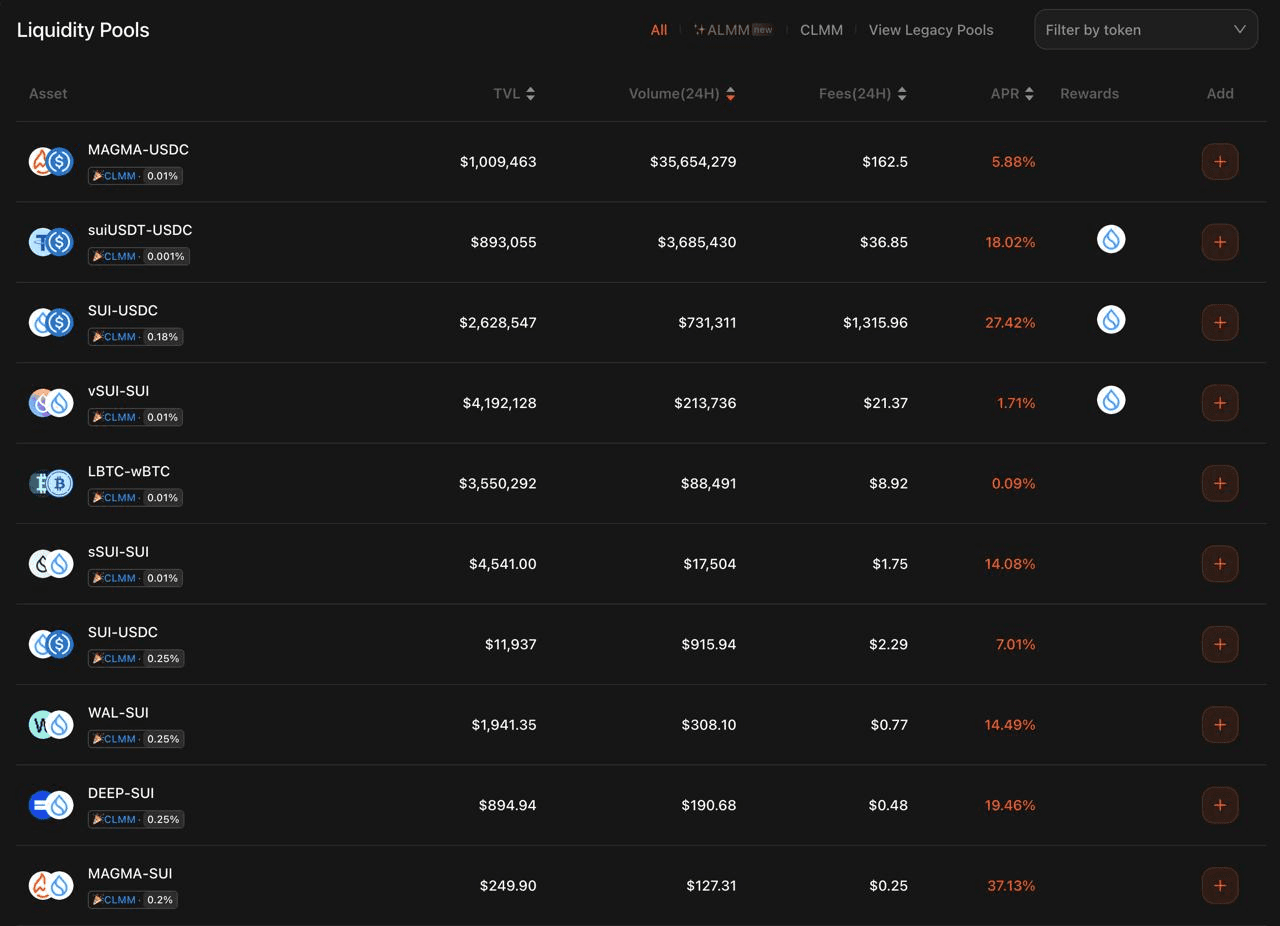Select the All pools filter tab
This screenshot has height=926, width=1280.
click(658, 30)
